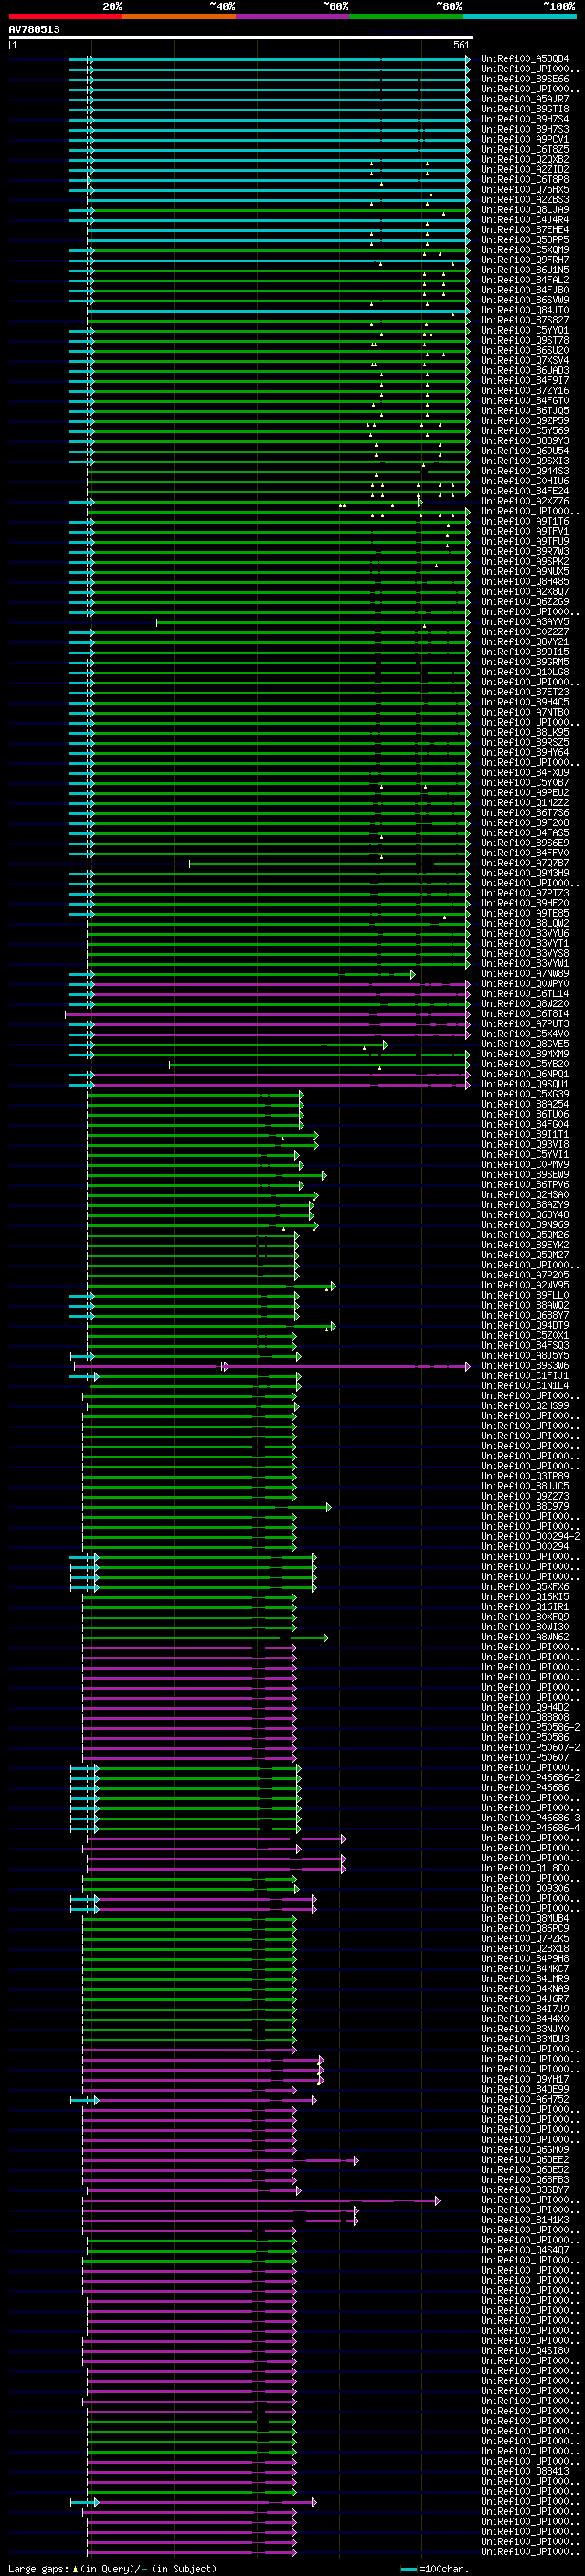Viewport: 585px width, 2576px height.
Task: Select hit label UniRef100_C1FIJ1
Action: click(x=525, y=1376)
